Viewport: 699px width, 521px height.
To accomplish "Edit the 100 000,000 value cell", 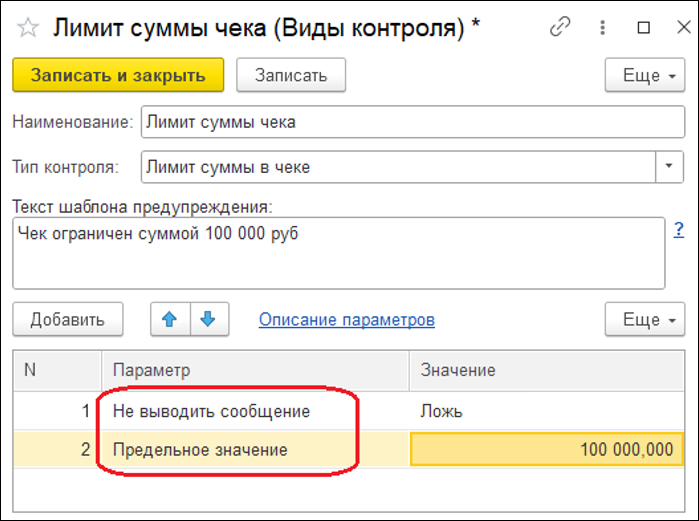I will click(x=546, y=450).
